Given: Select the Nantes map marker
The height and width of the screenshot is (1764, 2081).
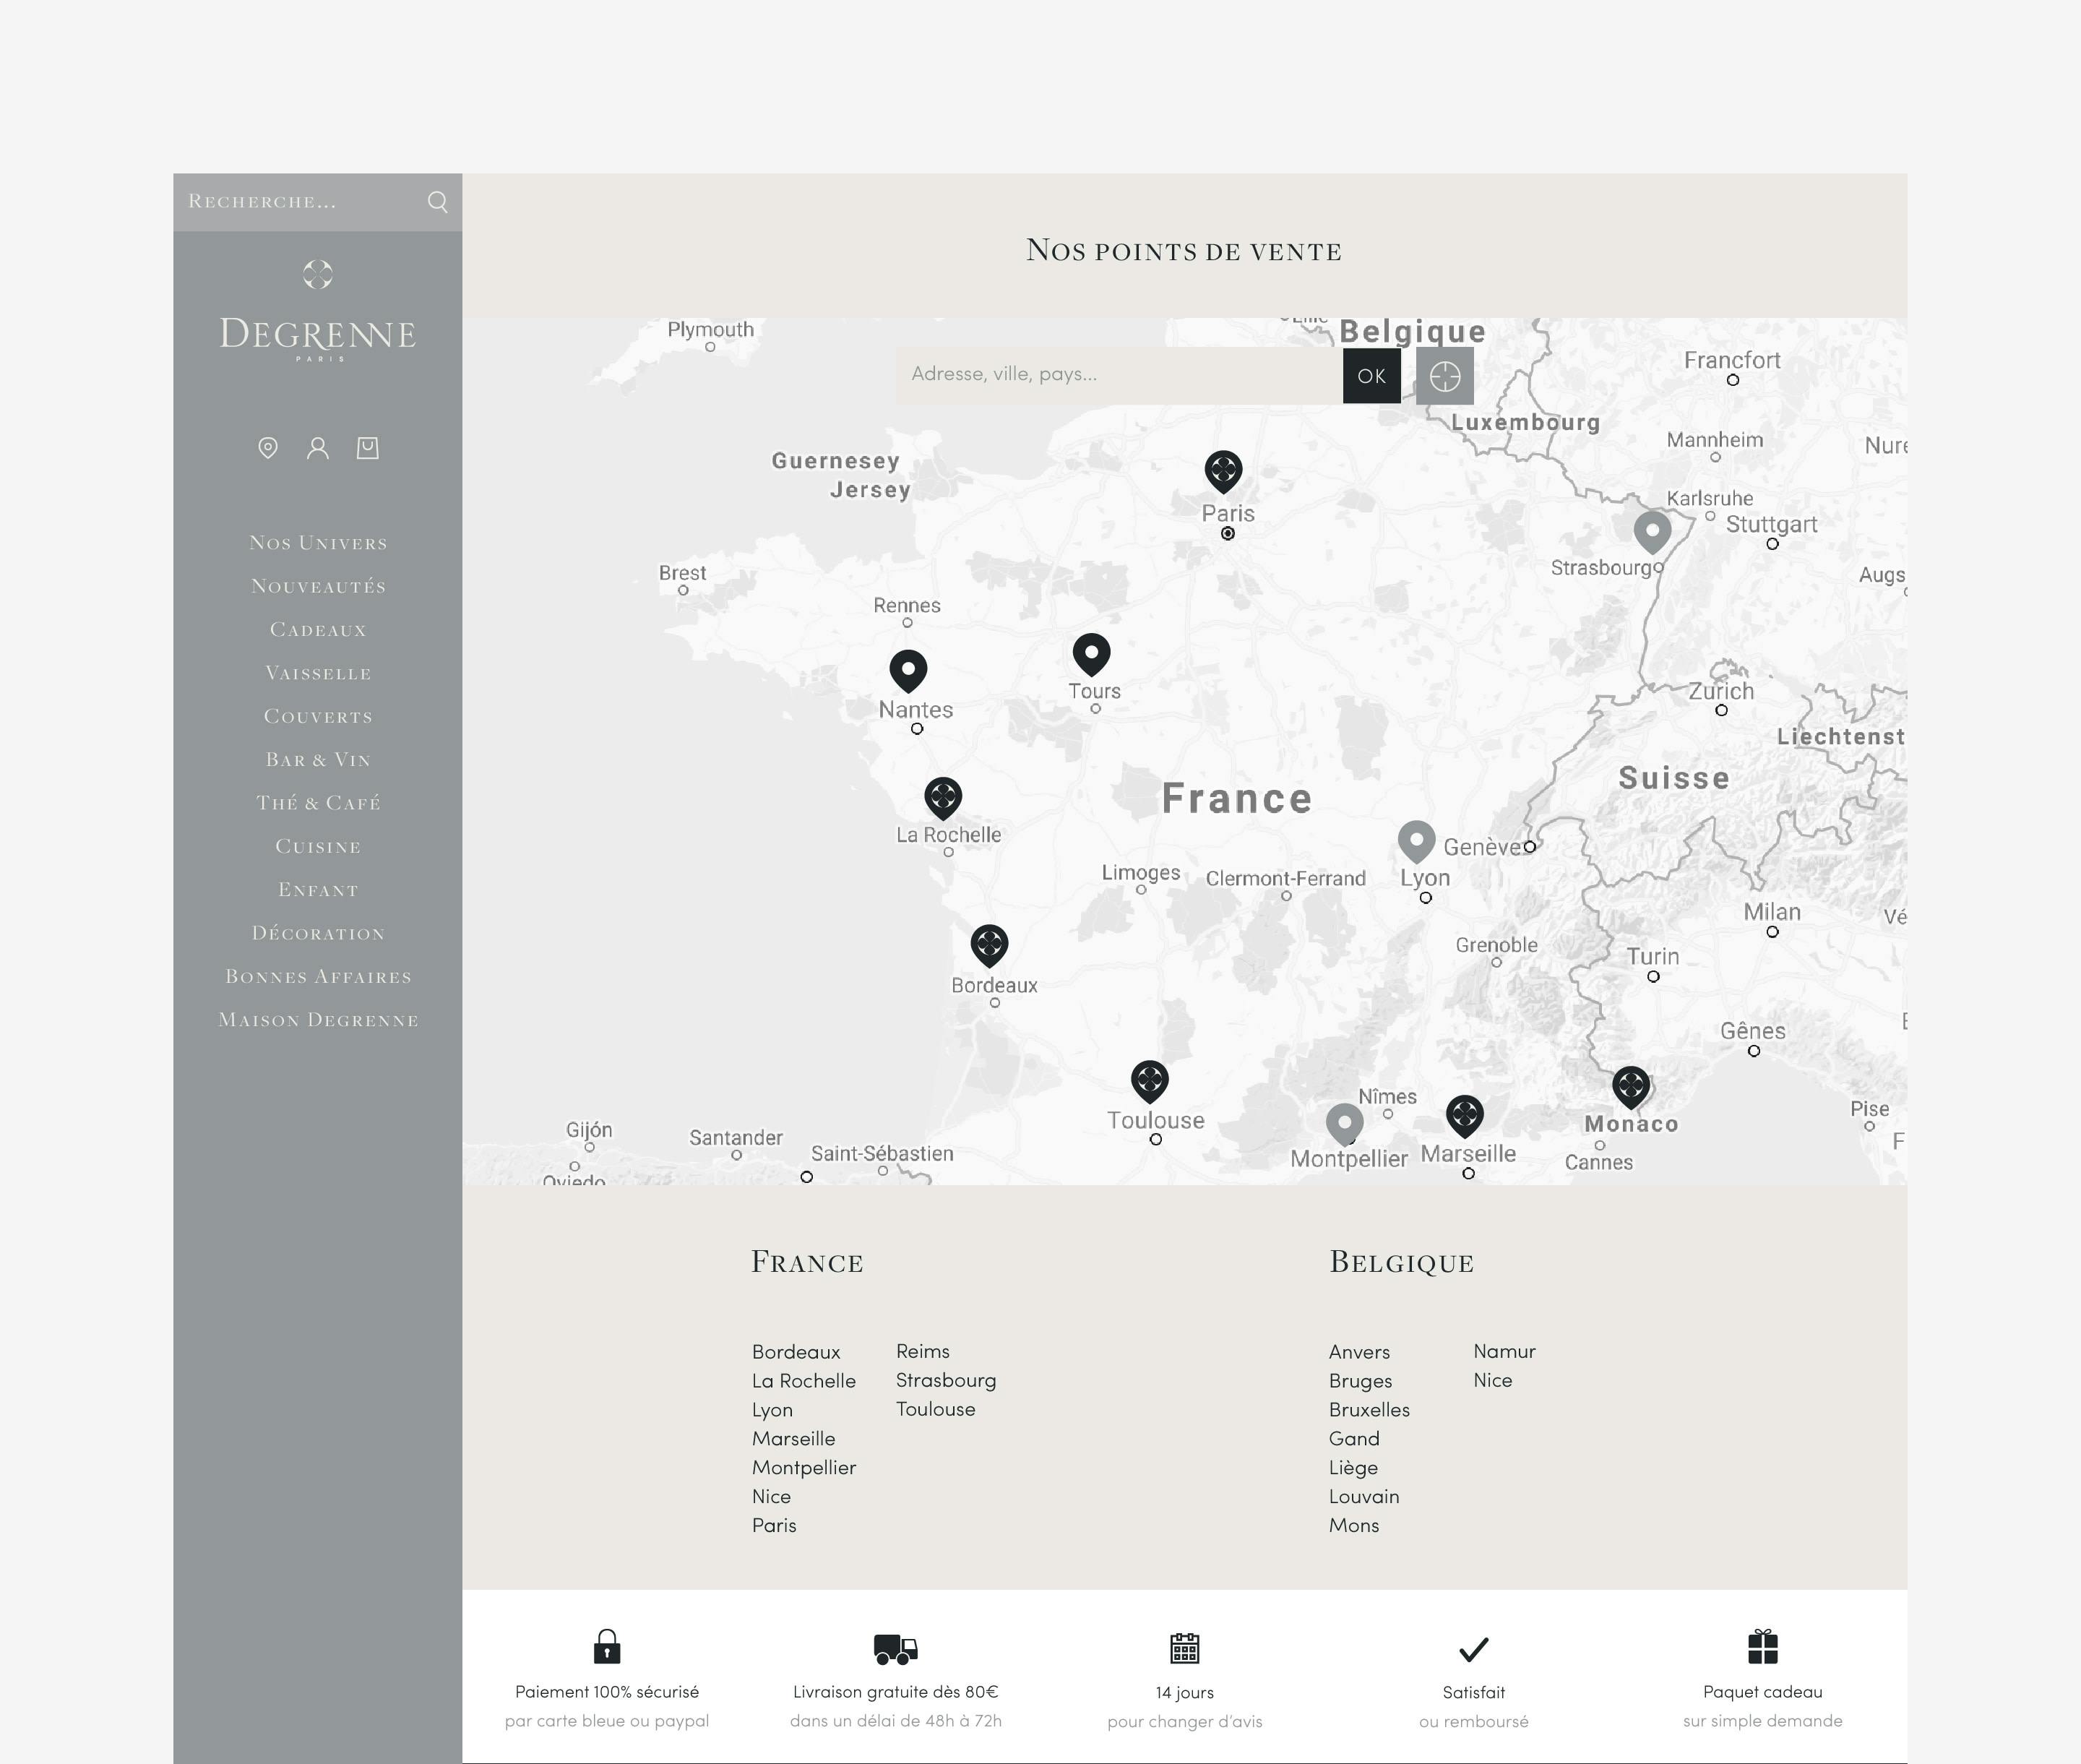Looking at the screenshot, I should (x=908, y=671).
